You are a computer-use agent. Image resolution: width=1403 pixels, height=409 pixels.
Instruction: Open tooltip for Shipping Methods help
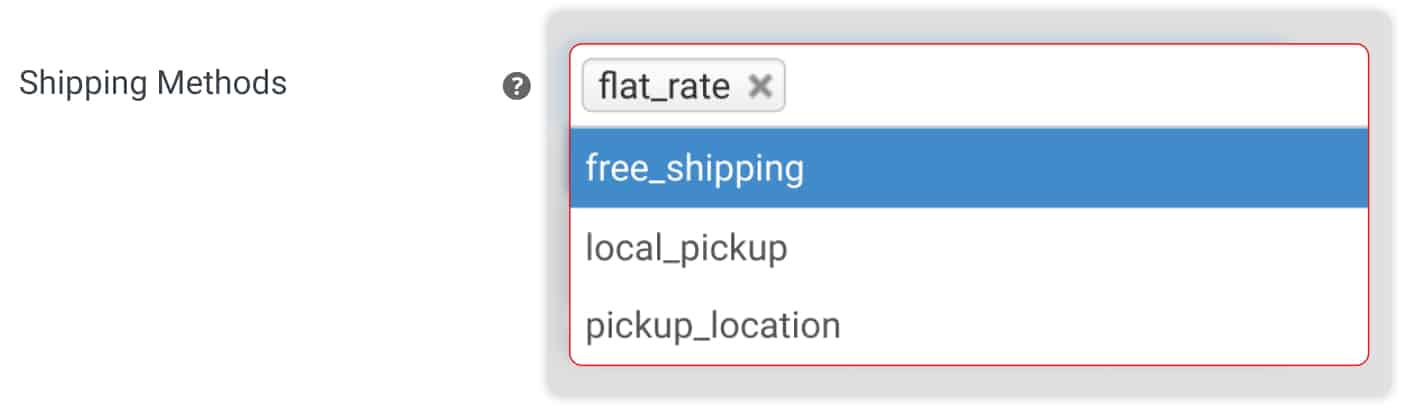pos(516,87)
